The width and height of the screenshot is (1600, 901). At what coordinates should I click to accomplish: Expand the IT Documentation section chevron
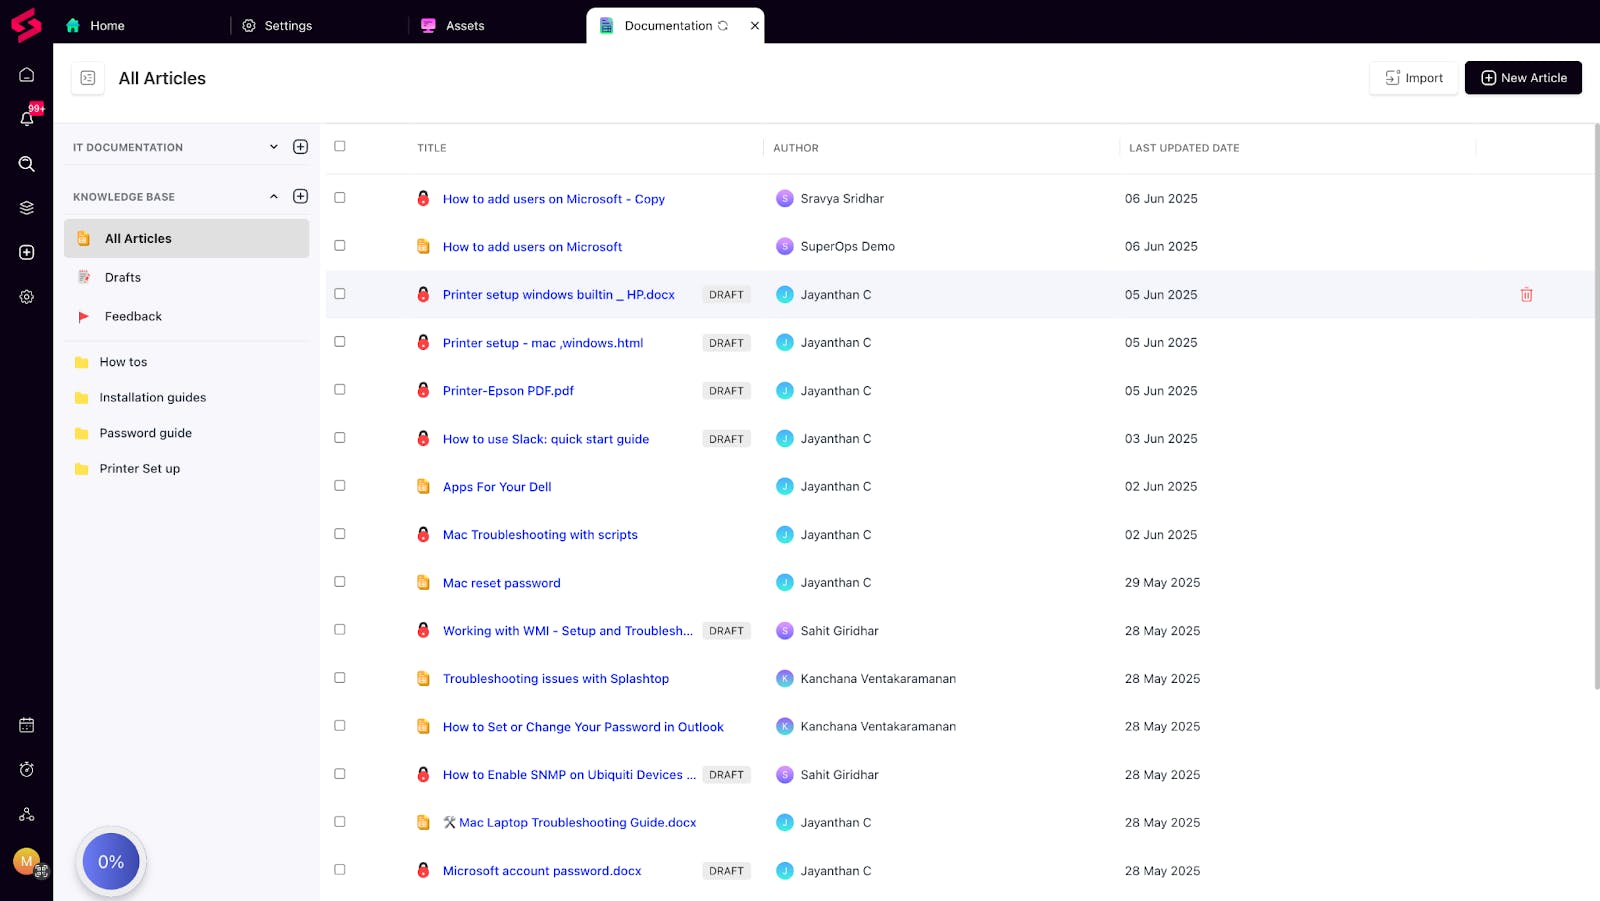[274, 147]
